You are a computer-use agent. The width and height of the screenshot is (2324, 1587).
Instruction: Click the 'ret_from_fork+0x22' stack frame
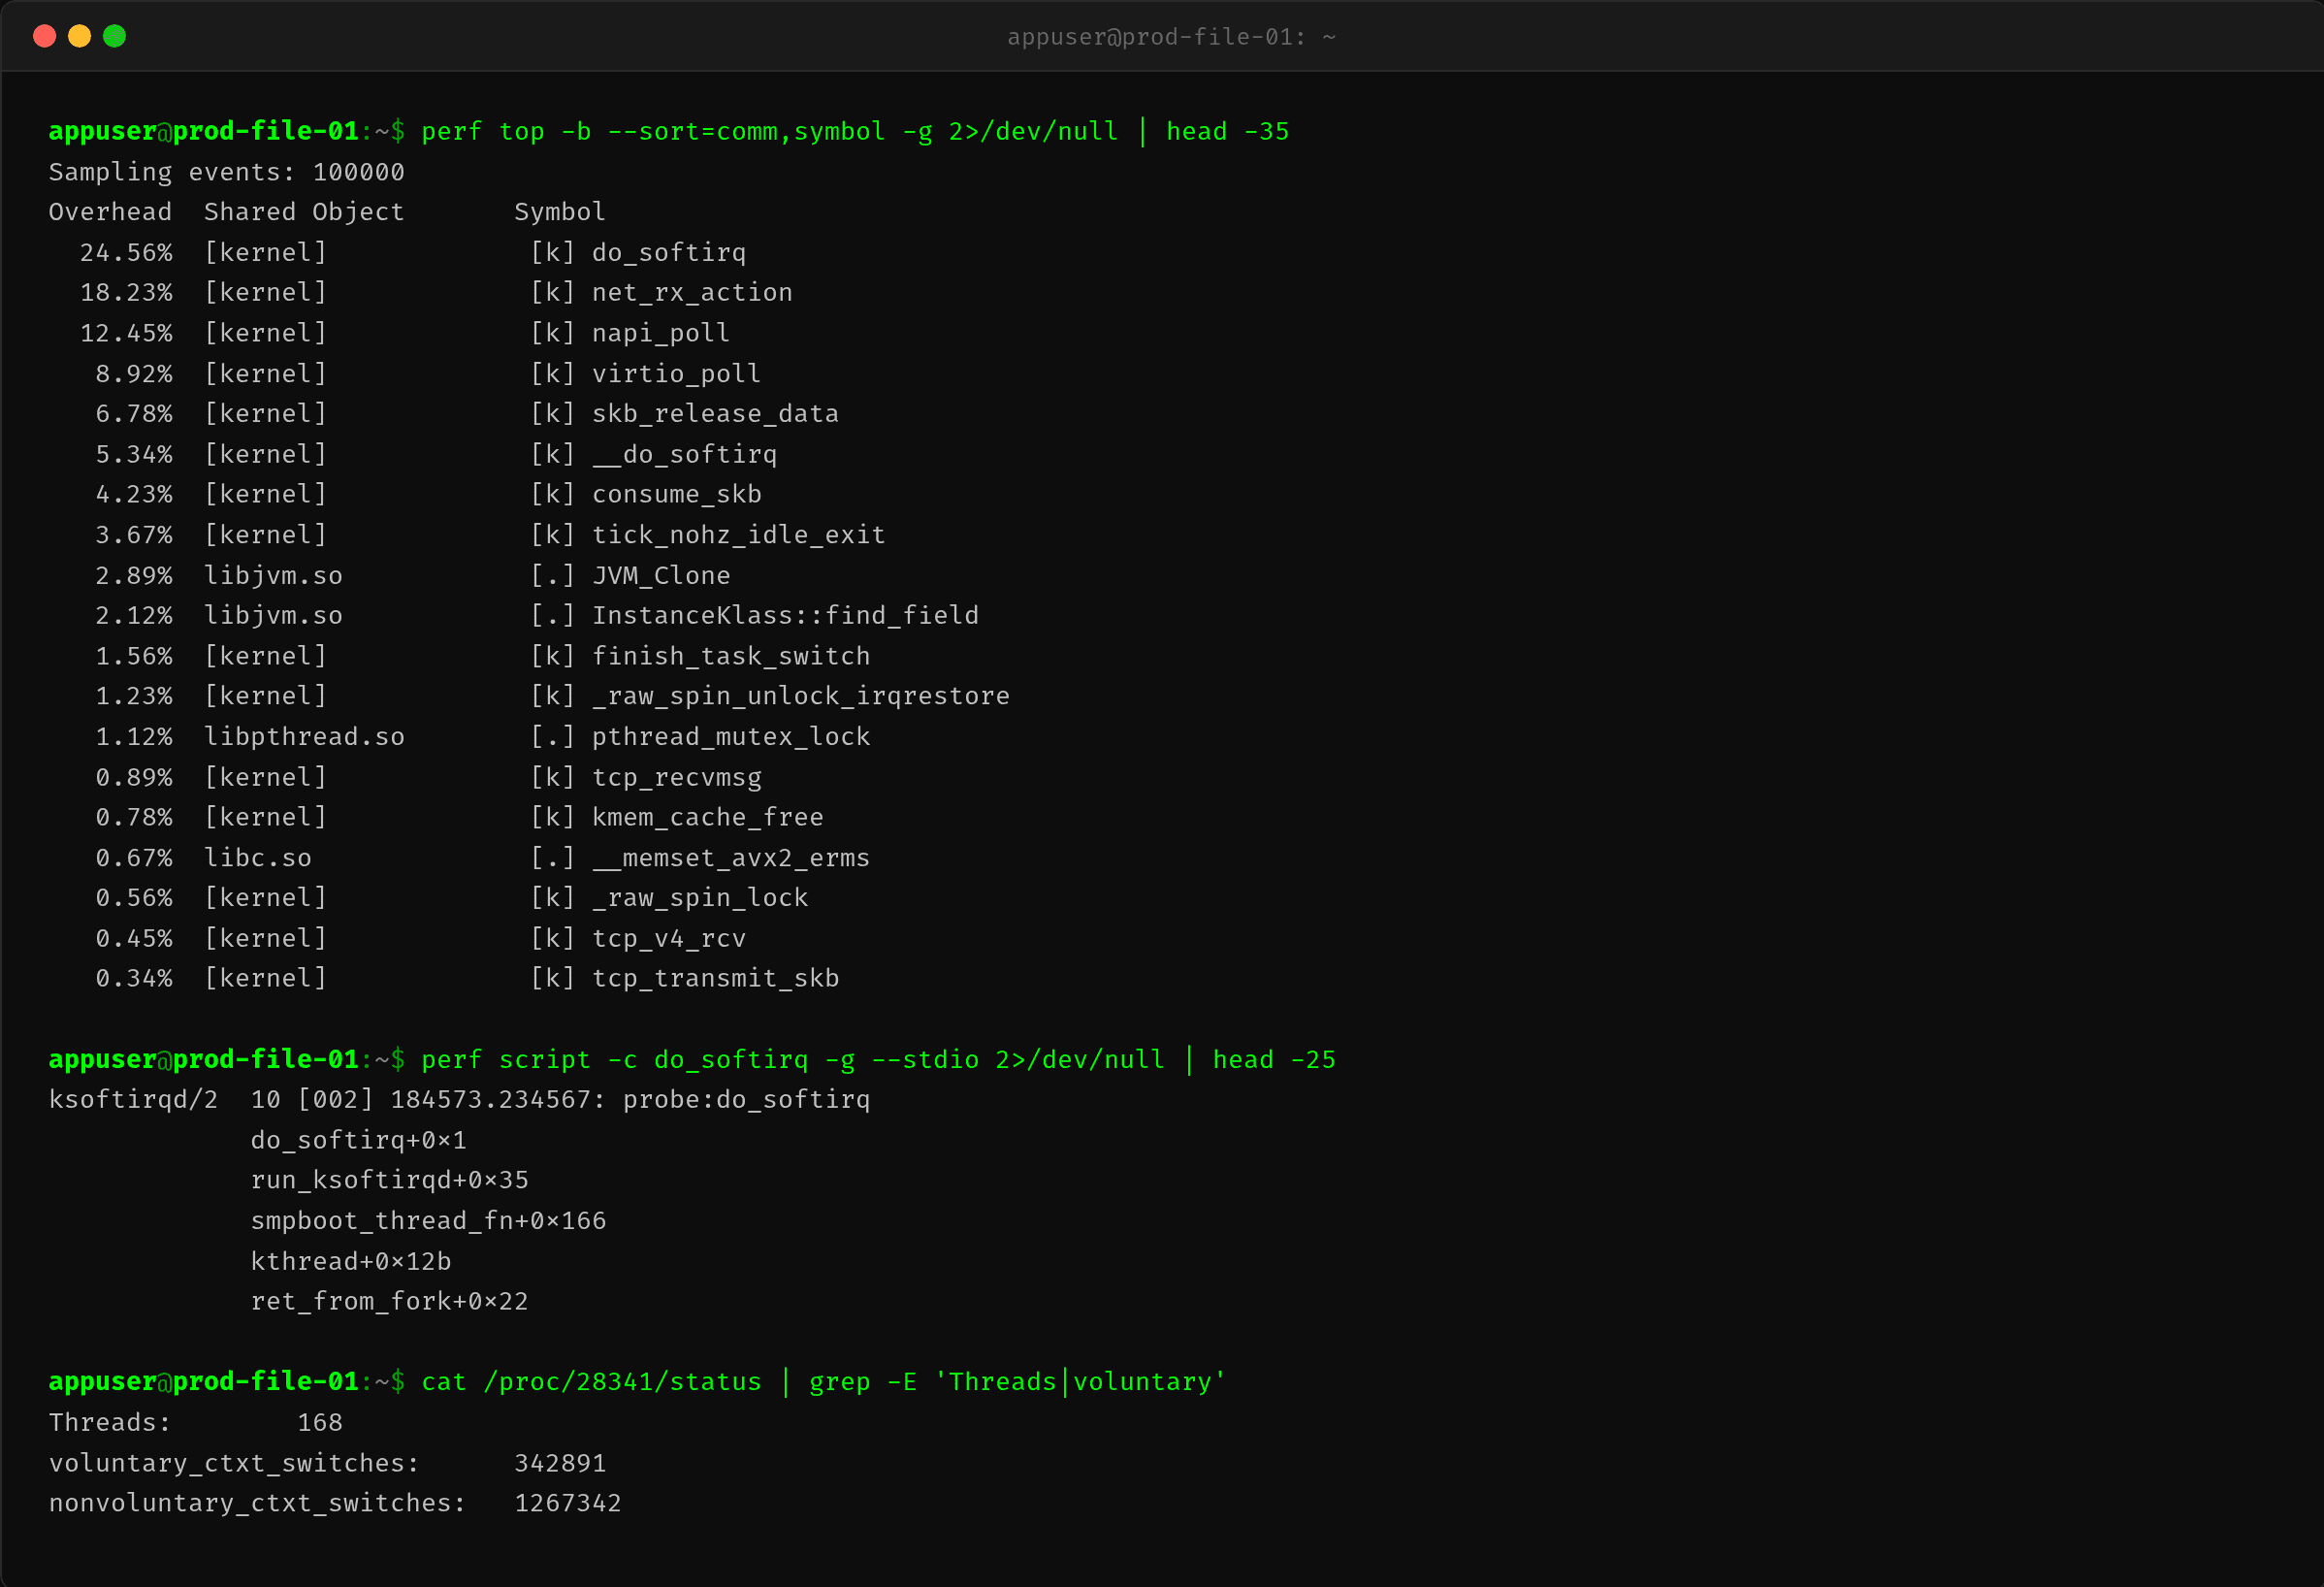389,1301
